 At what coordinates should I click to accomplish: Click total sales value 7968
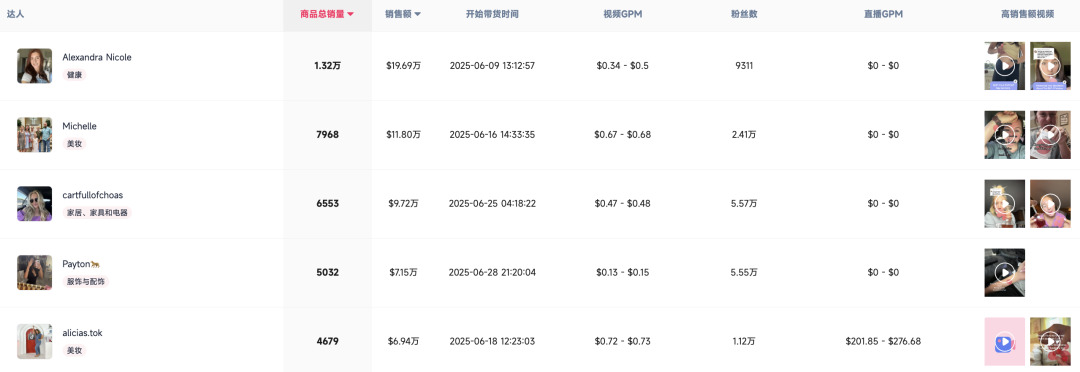click(327, 134)
